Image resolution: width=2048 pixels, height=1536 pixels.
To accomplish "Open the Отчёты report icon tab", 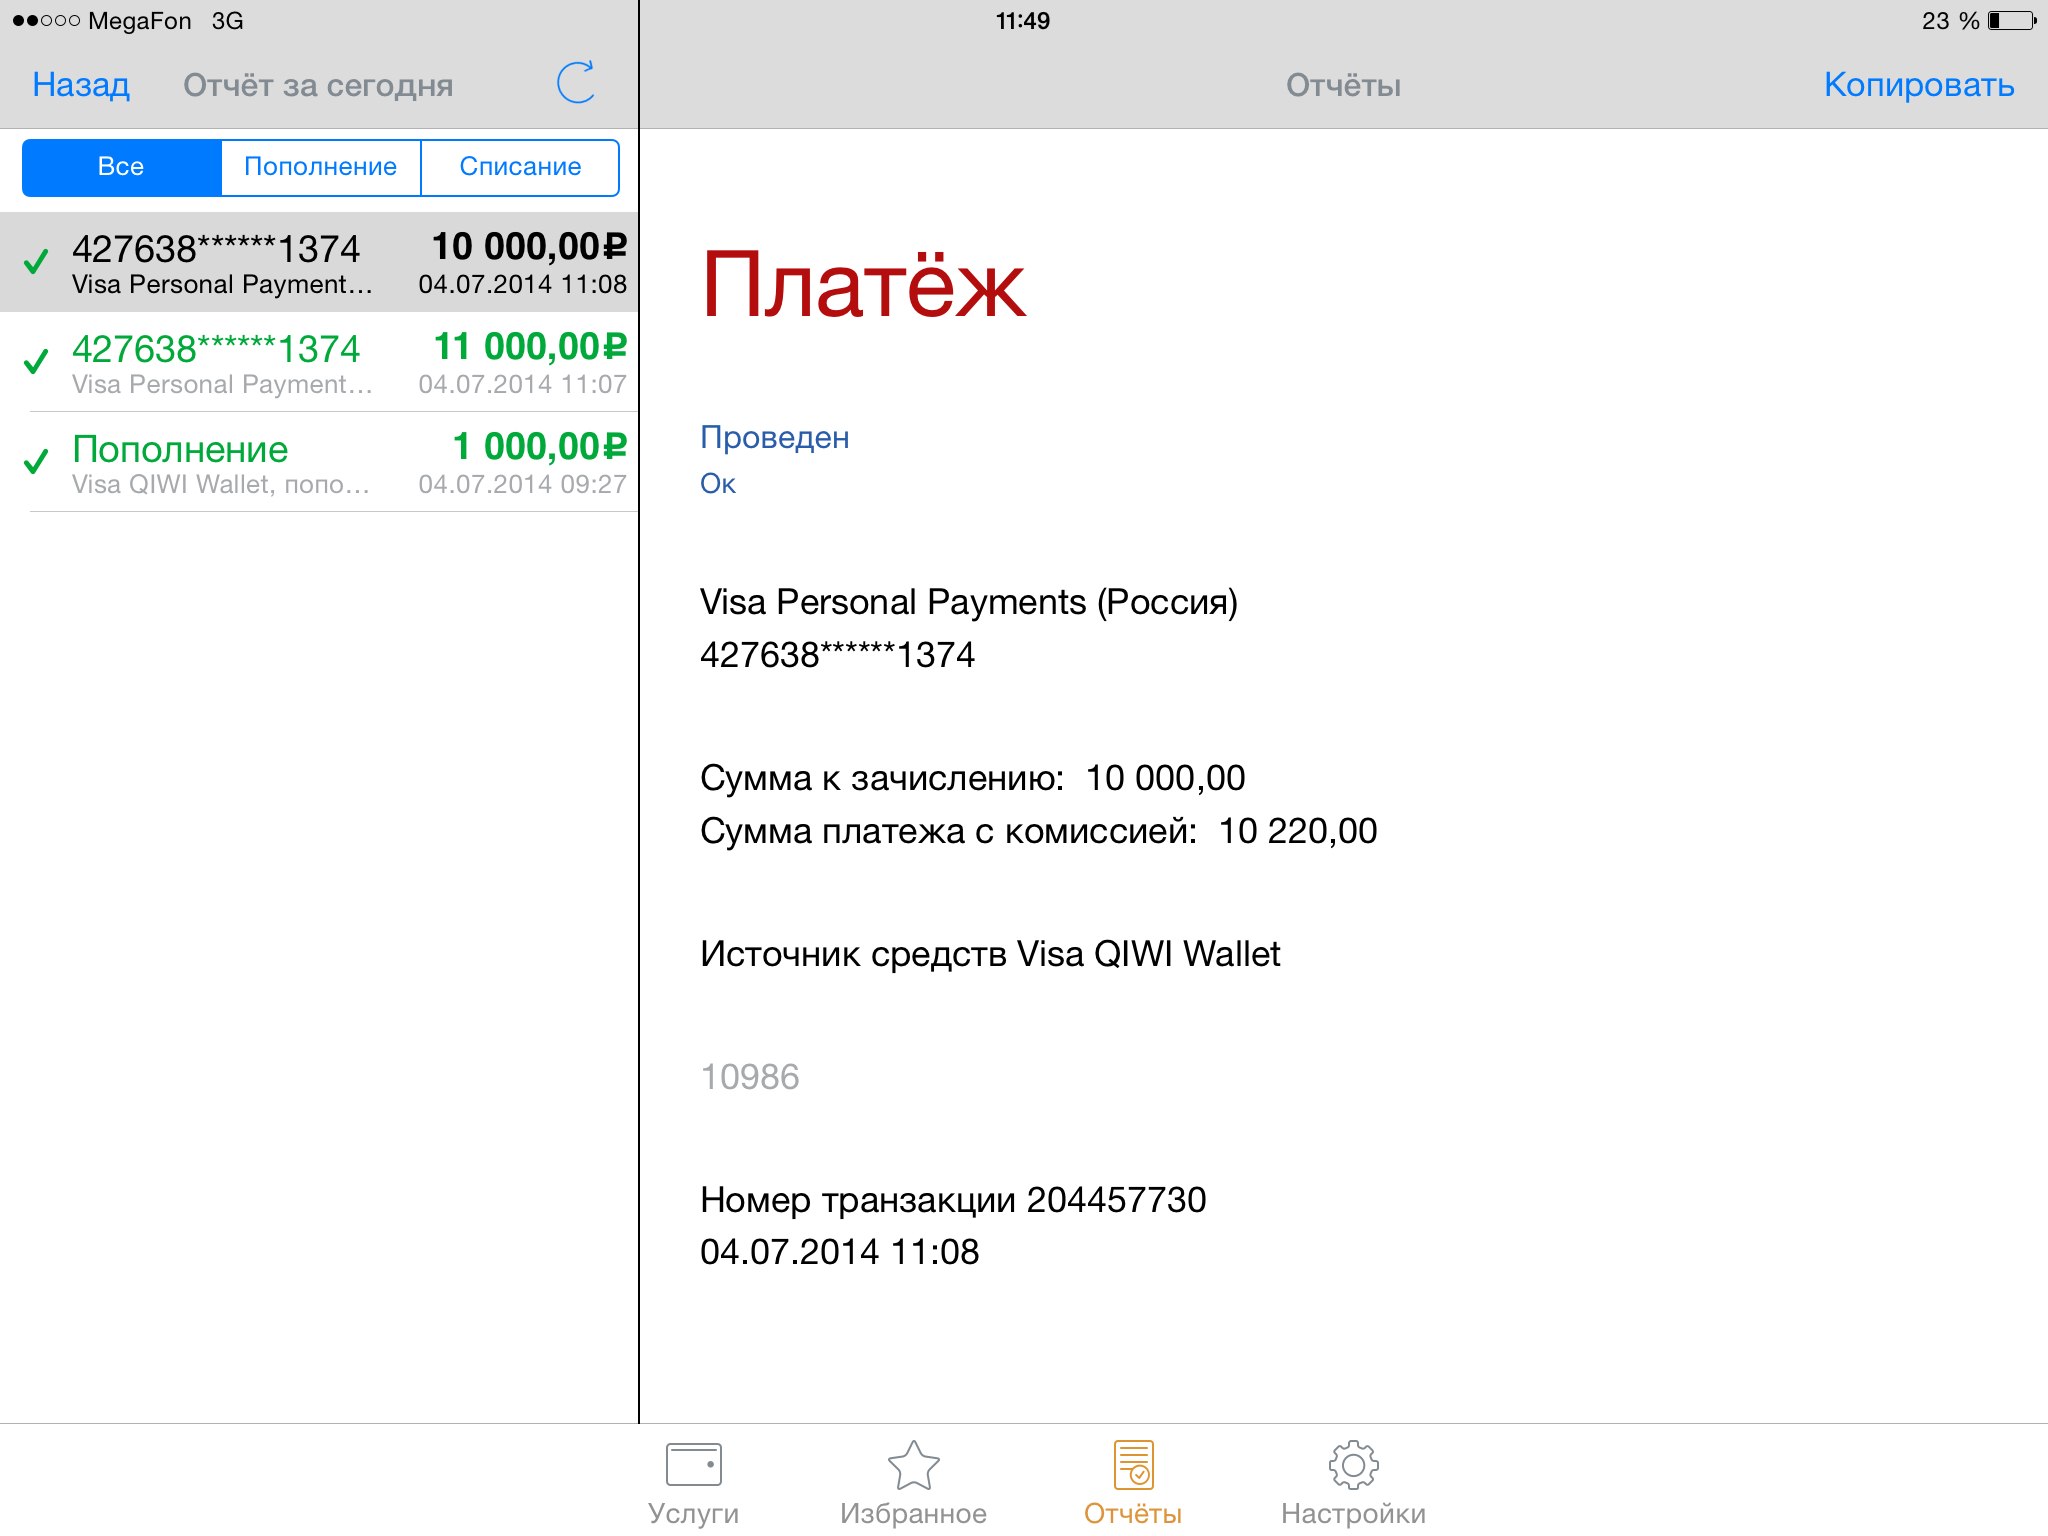I will [1133, 1484].
